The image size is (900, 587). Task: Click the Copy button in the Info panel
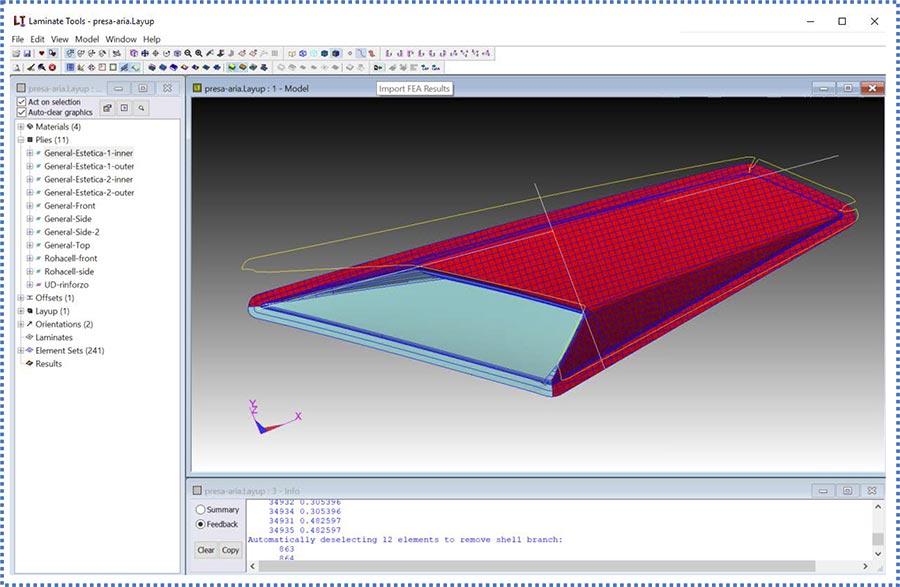229,550
